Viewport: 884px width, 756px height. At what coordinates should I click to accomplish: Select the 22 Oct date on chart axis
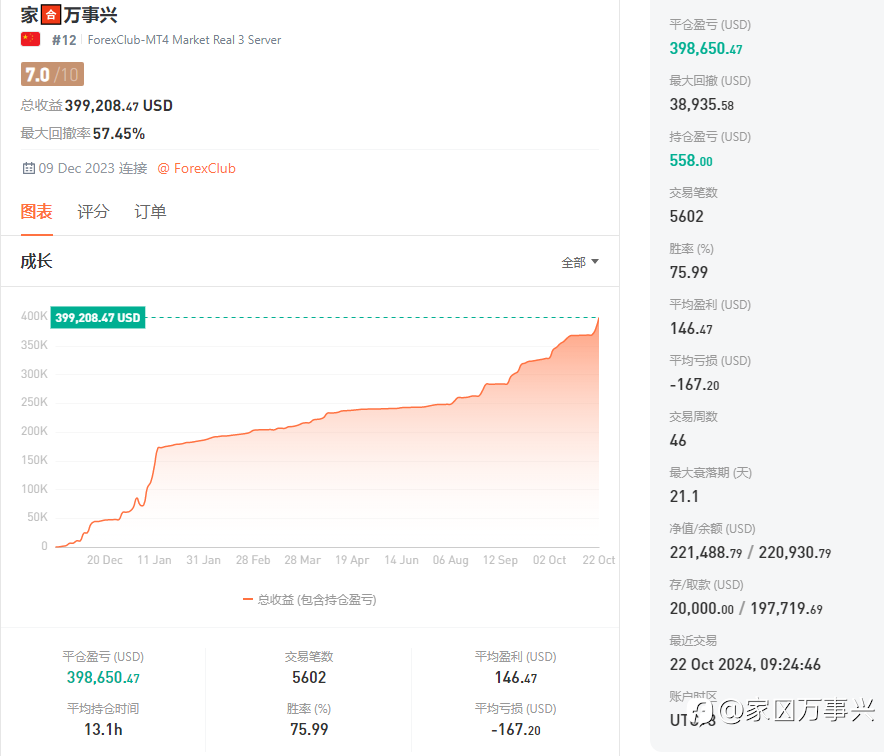tap(598, 560)
